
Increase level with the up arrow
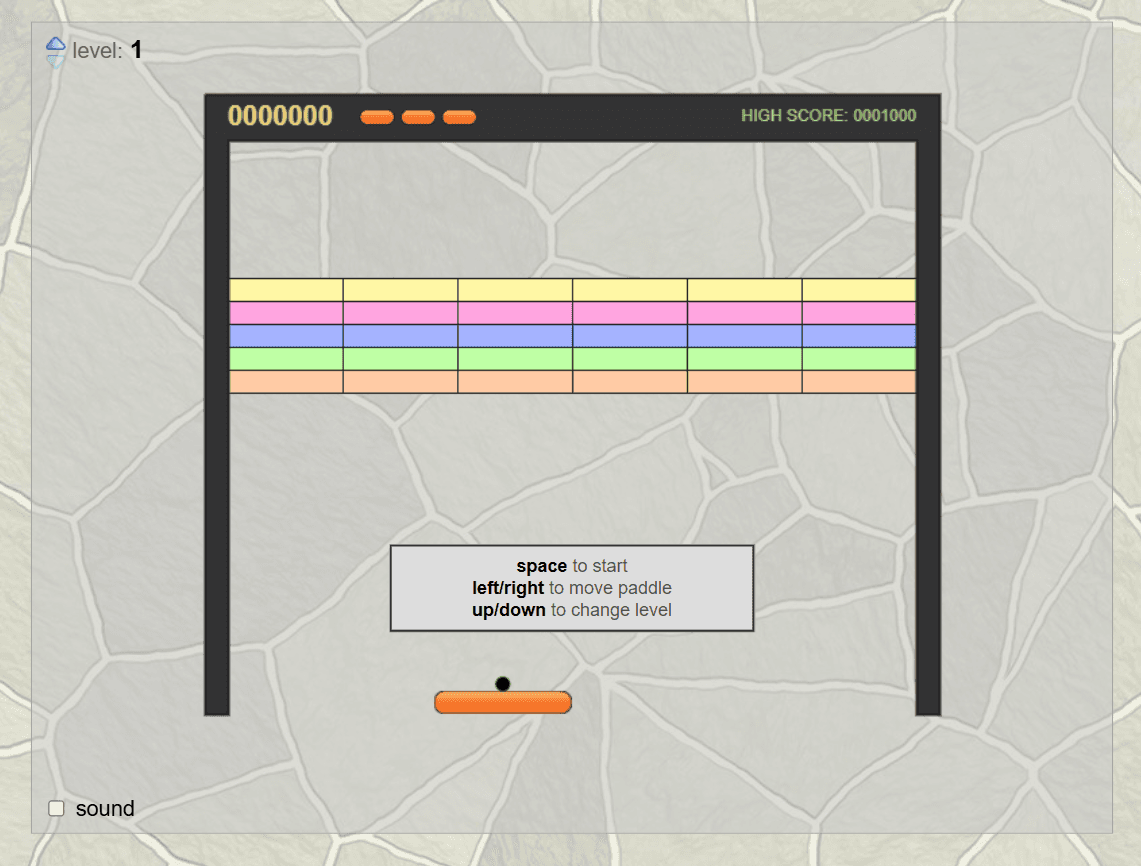pos(55,44)
